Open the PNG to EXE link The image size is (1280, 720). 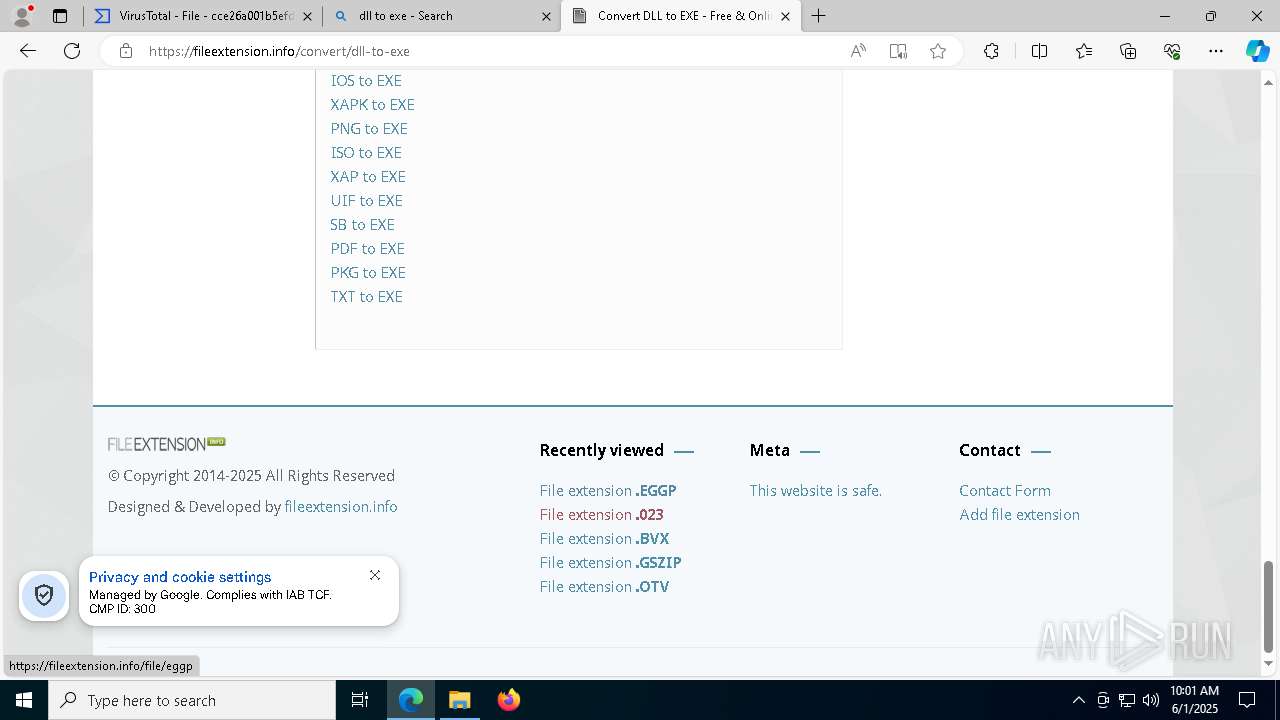(369, 128)
